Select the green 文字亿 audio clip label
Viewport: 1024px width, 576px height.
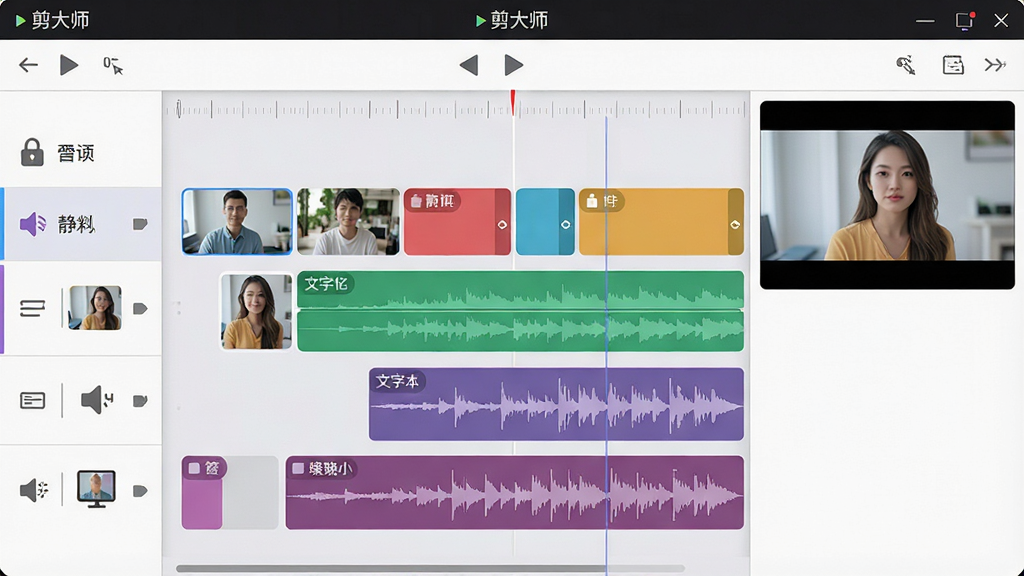point(325,283)
